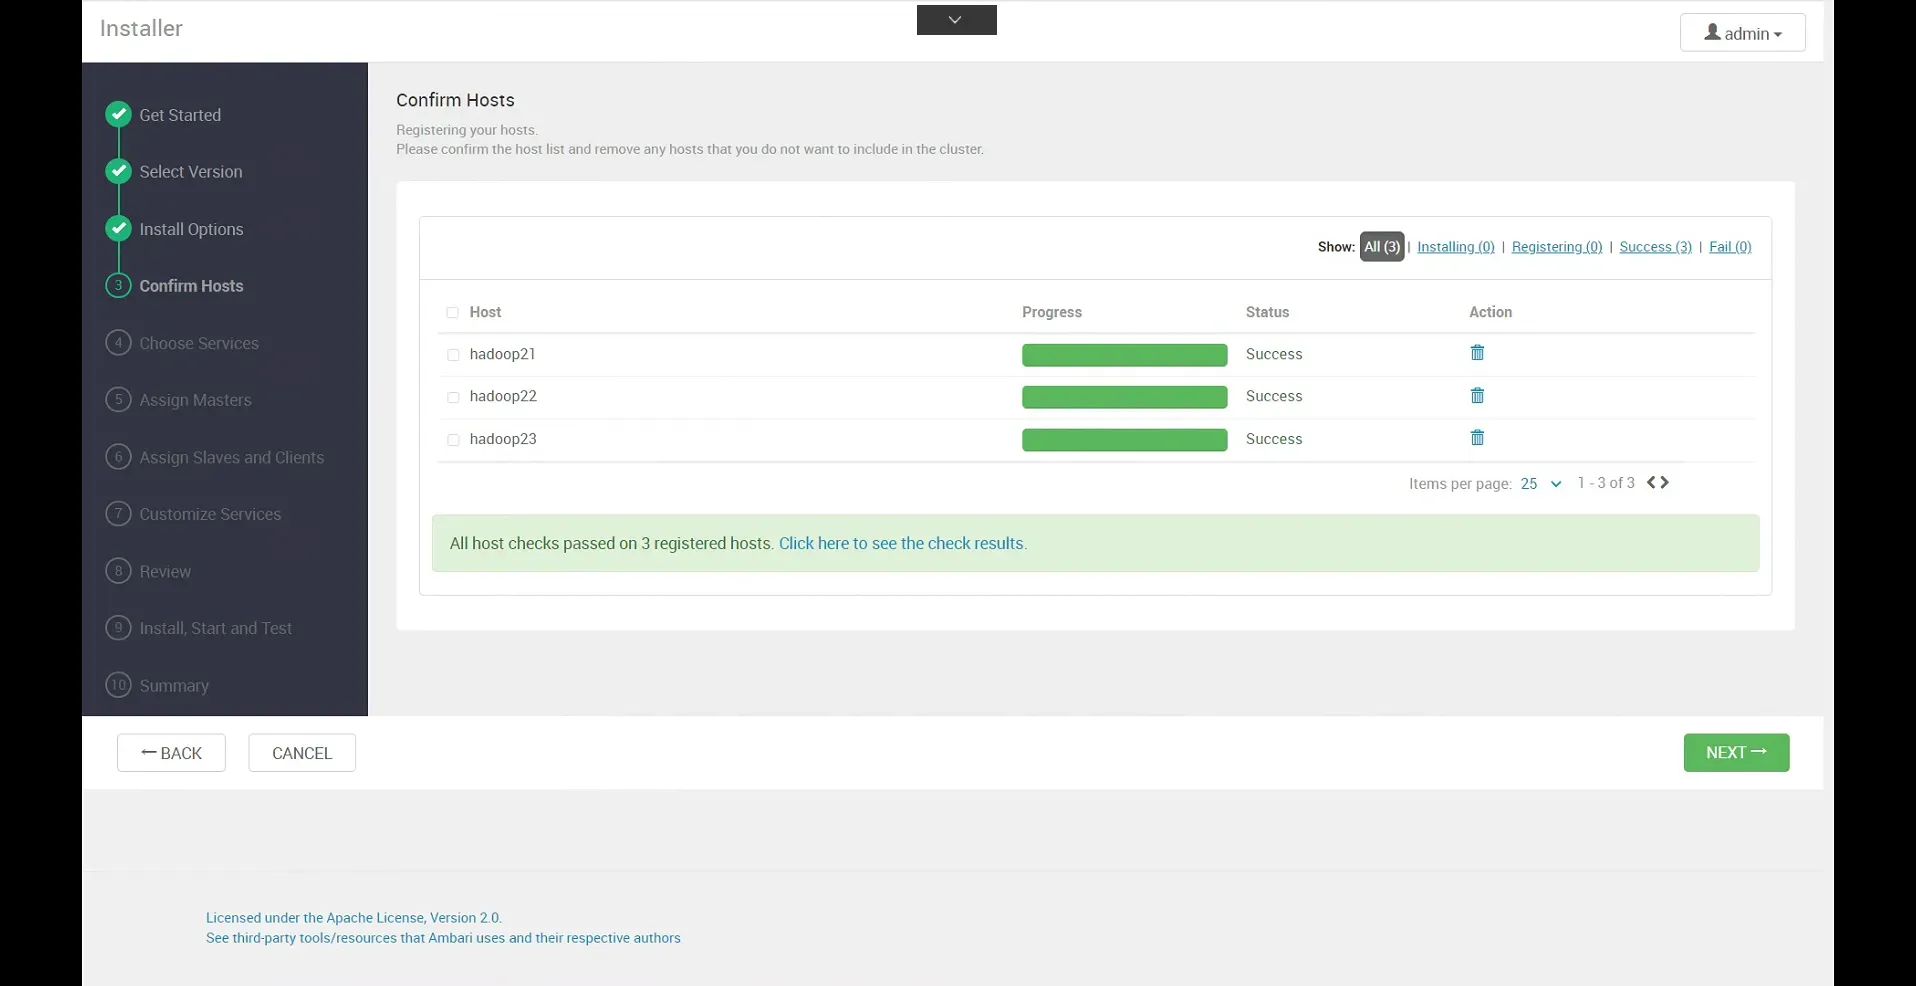Expand the dark collapsed panel at top
The image size is (1916, 986).
956,20
